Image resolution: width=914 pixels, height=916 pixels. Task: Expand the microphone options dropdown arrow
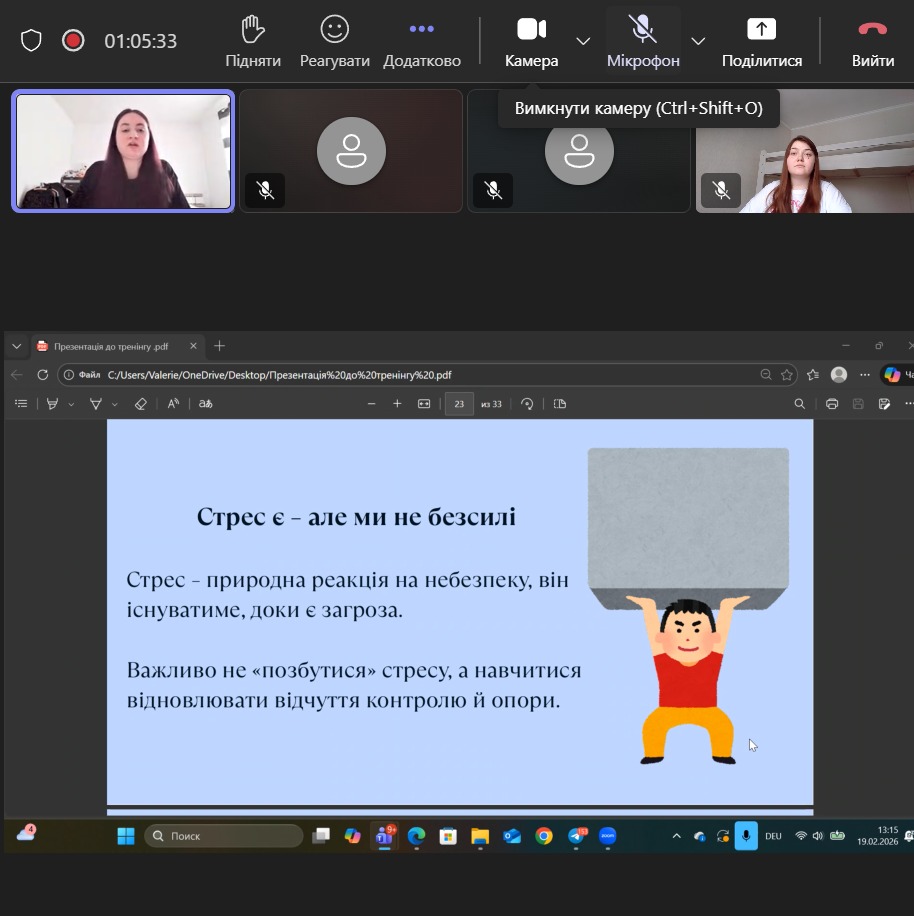(x=698, y=41)
